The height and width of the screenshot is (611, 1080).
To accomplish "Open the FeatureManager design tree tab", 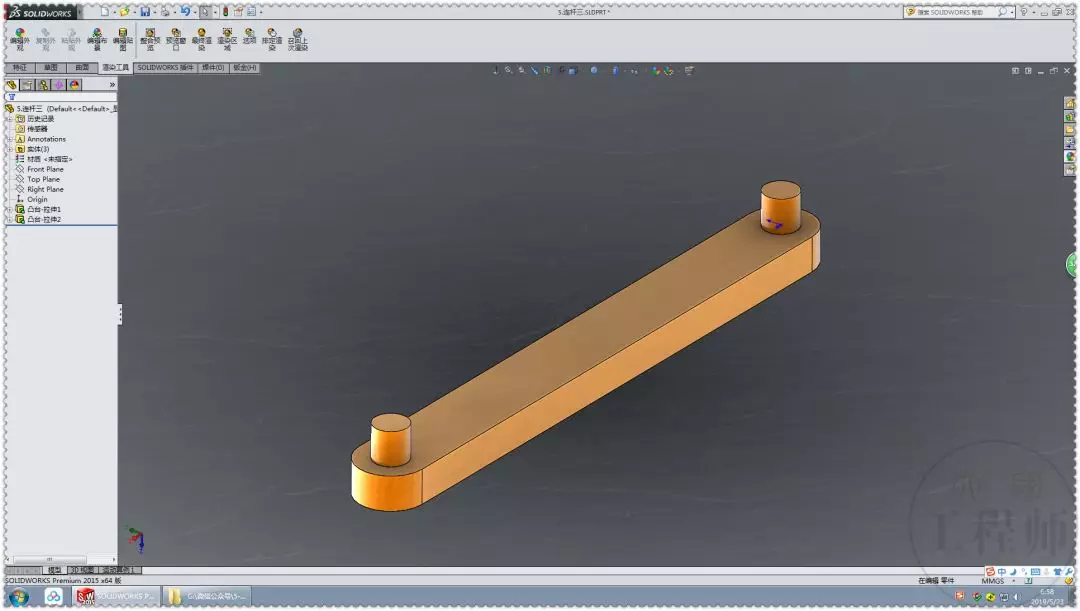I will pos(12,85).
